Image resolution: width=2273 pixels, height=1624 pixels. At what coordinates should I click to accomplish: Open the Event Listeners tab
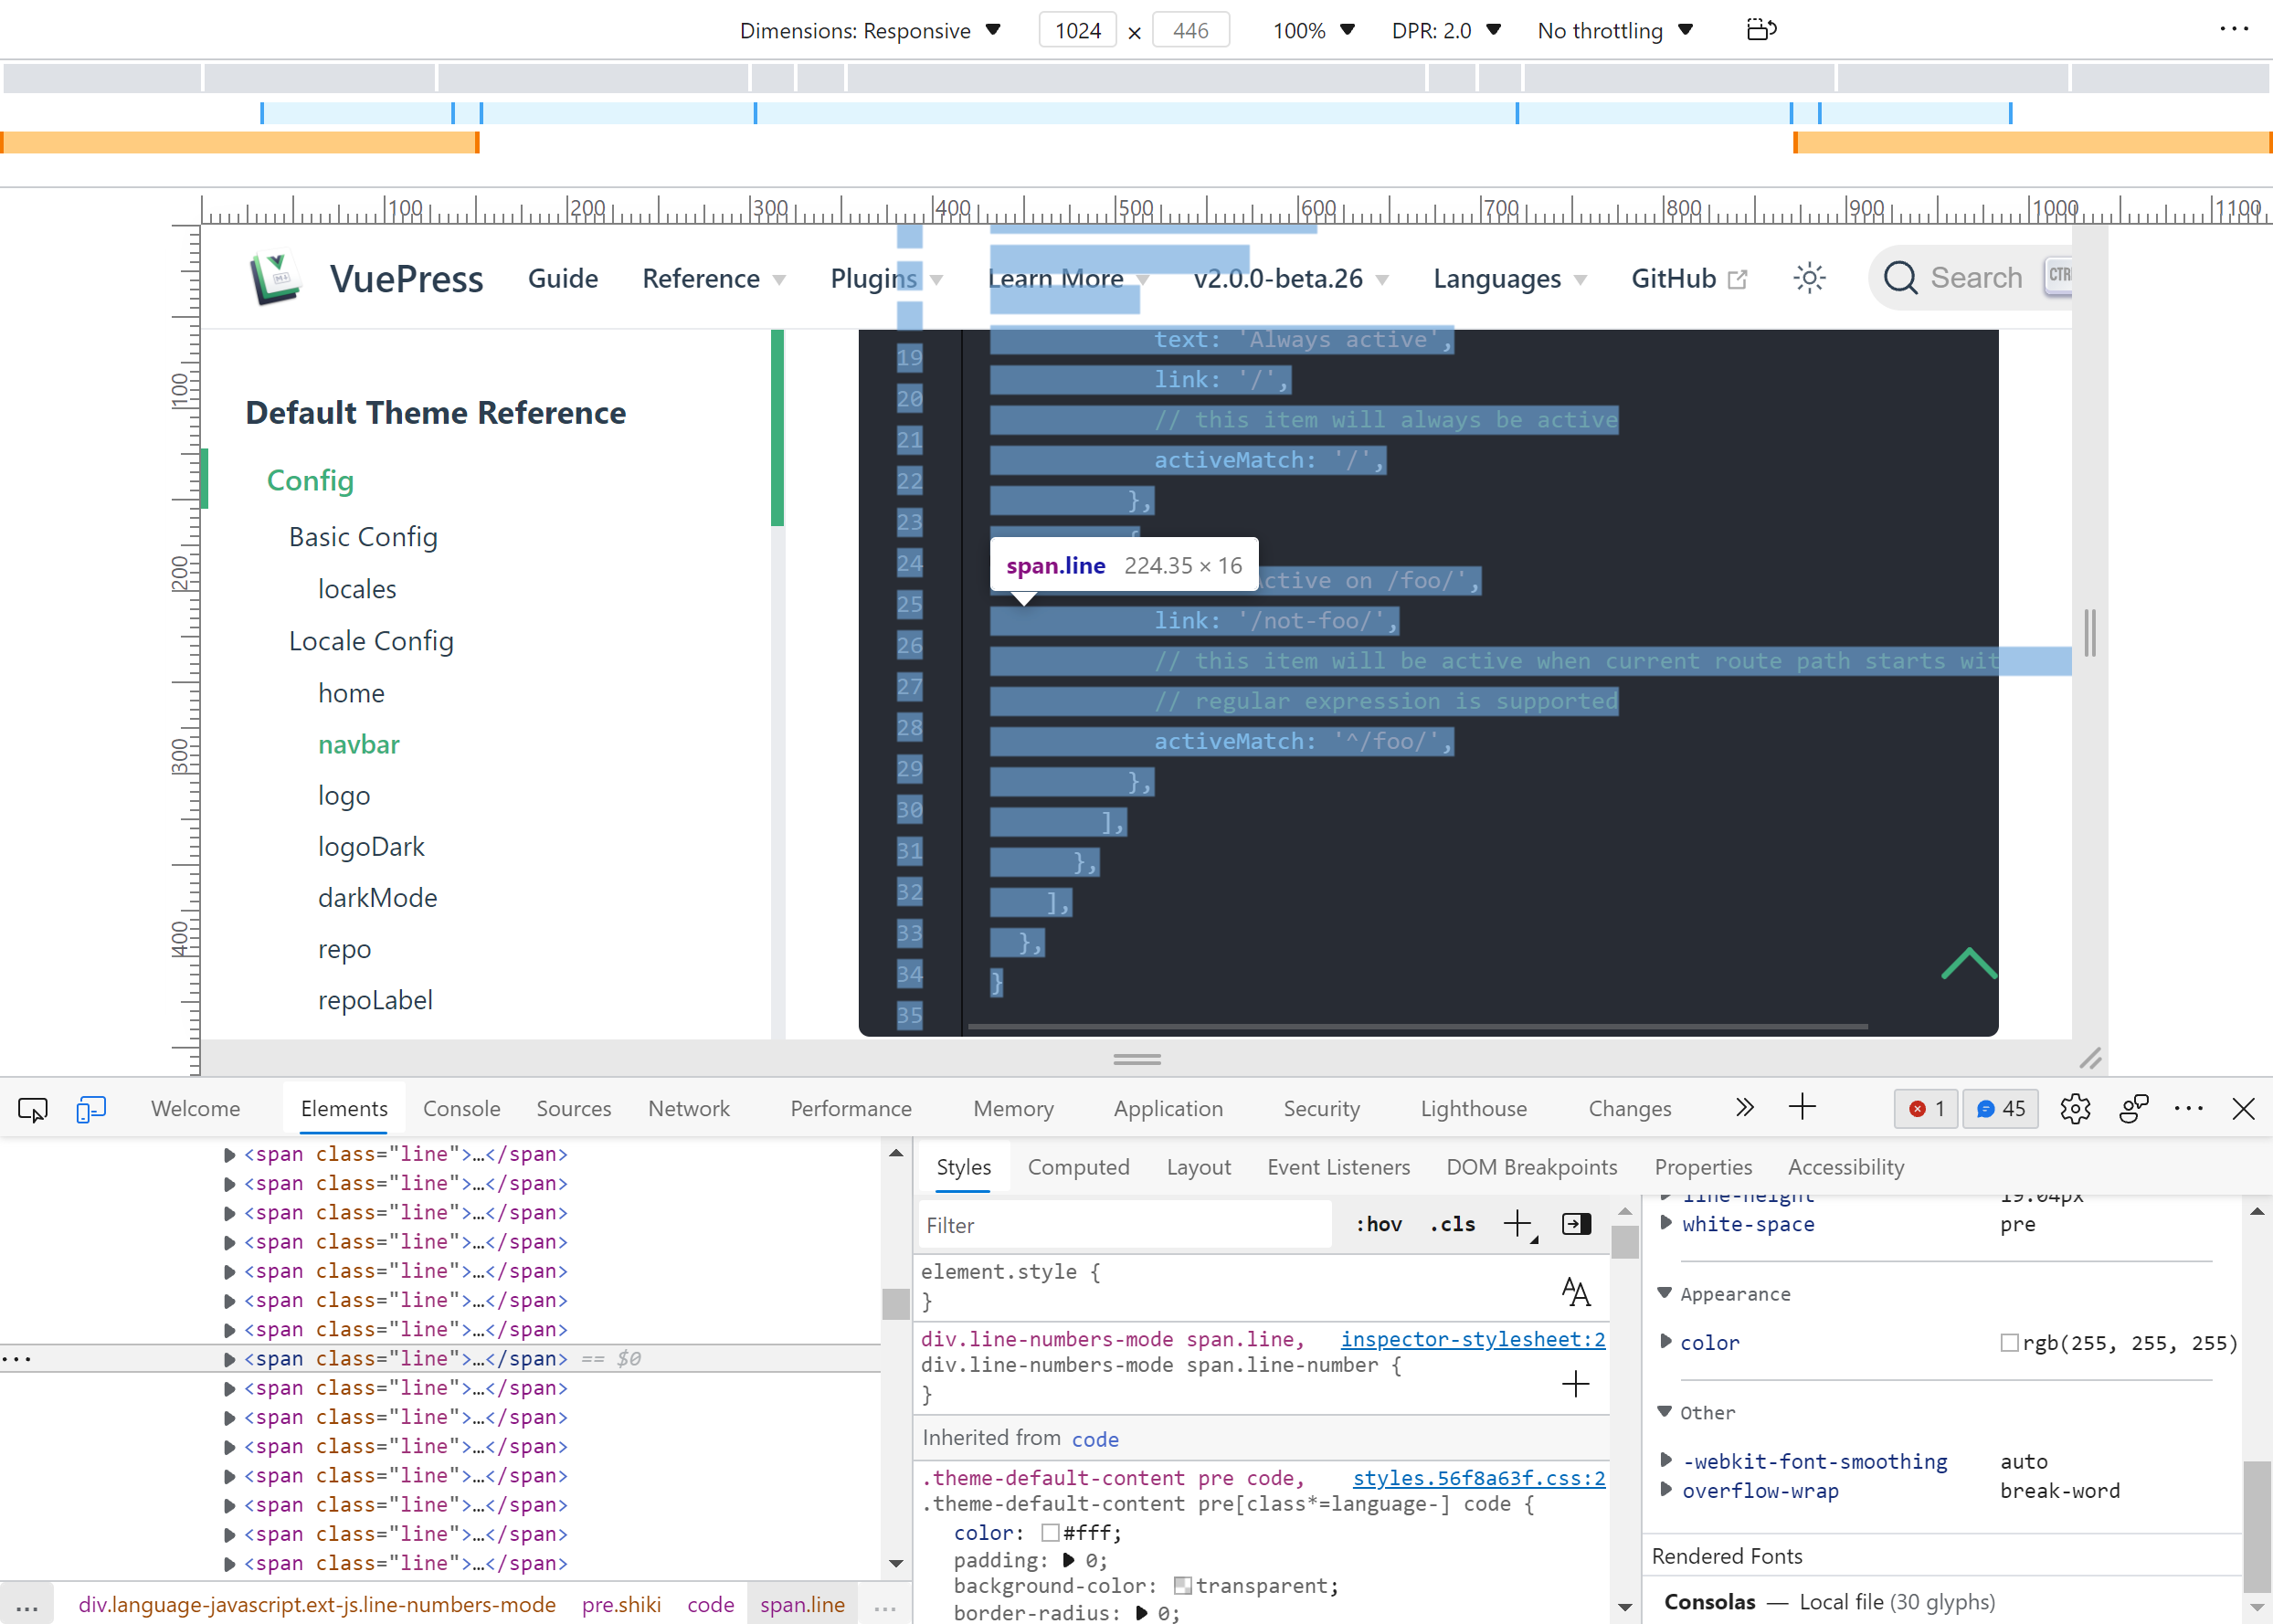tap(1338, 1167)
